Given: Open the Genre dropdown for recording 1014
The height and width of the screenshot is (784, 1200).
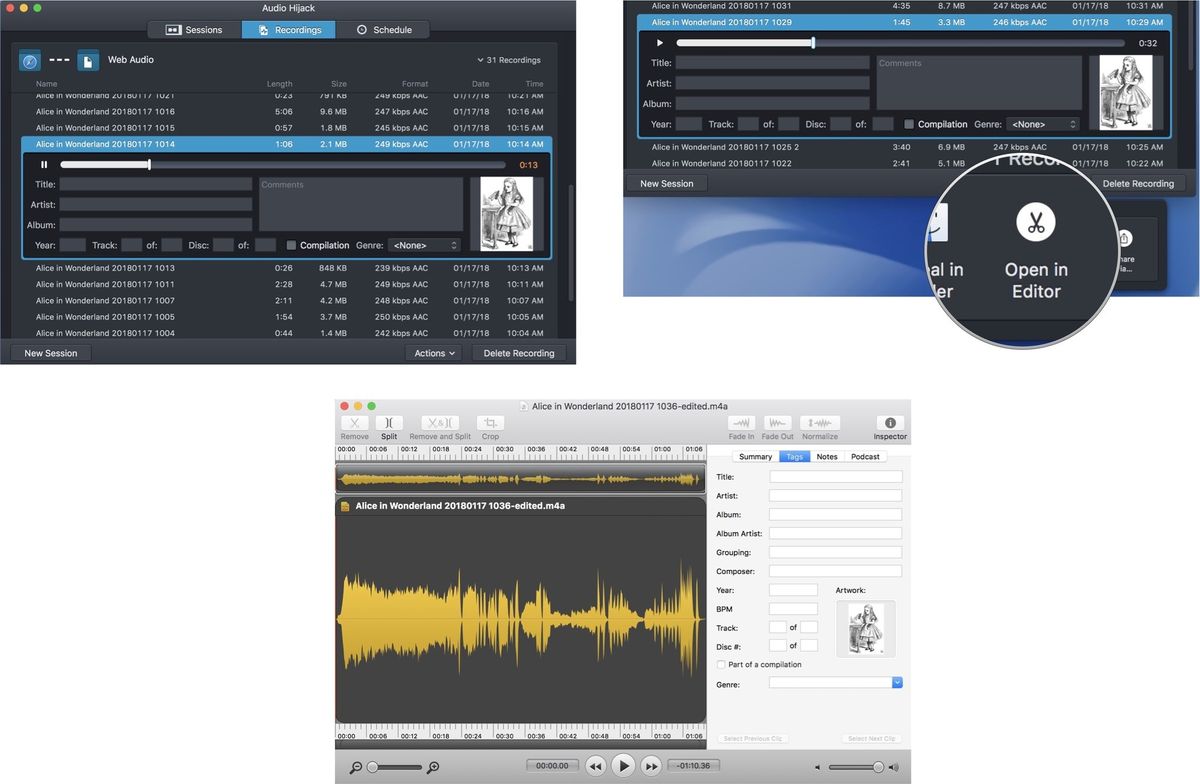Looking at the screenshot, I should 425,245.
